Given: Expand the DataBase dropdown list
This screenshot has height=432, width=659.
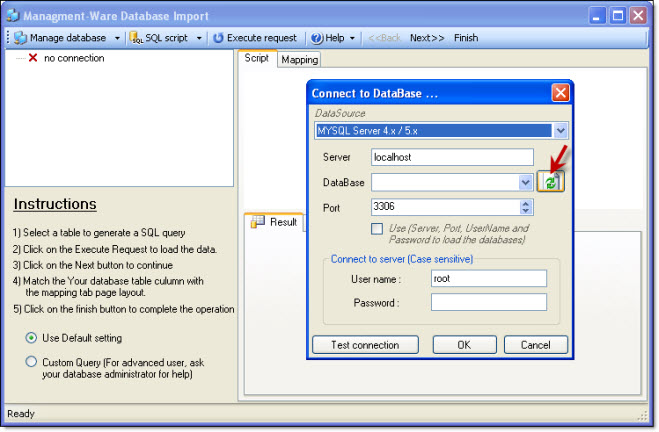Looking at the screenshot, I should [x=525, y=182].
